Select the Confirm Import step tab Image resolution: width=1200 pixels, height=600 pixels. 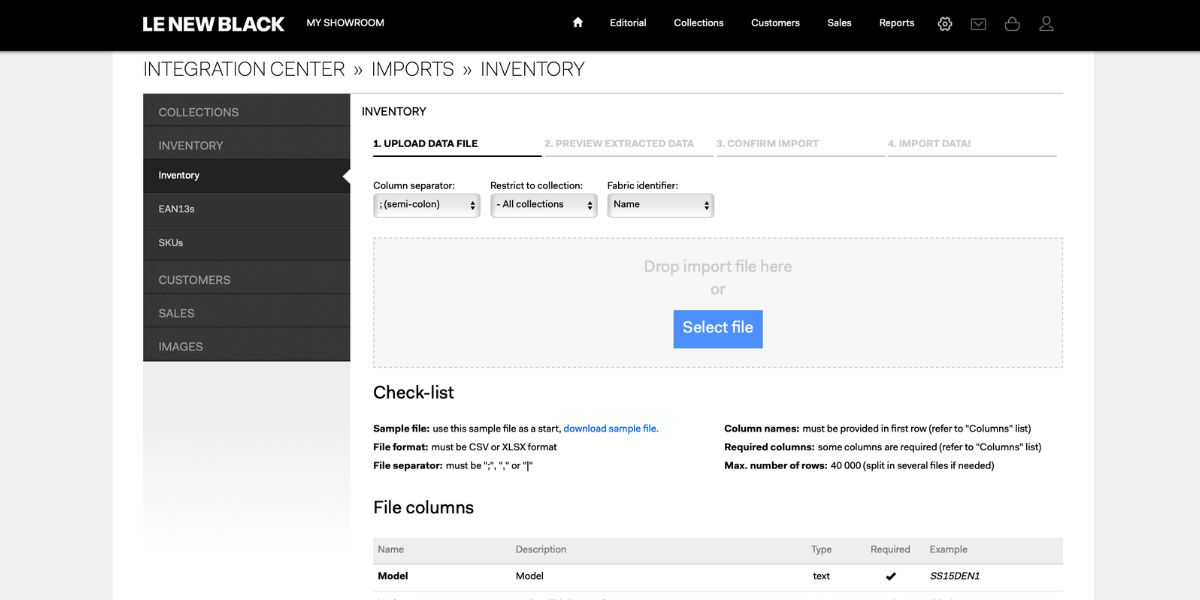pyautogui.click(x=800, y=144)
